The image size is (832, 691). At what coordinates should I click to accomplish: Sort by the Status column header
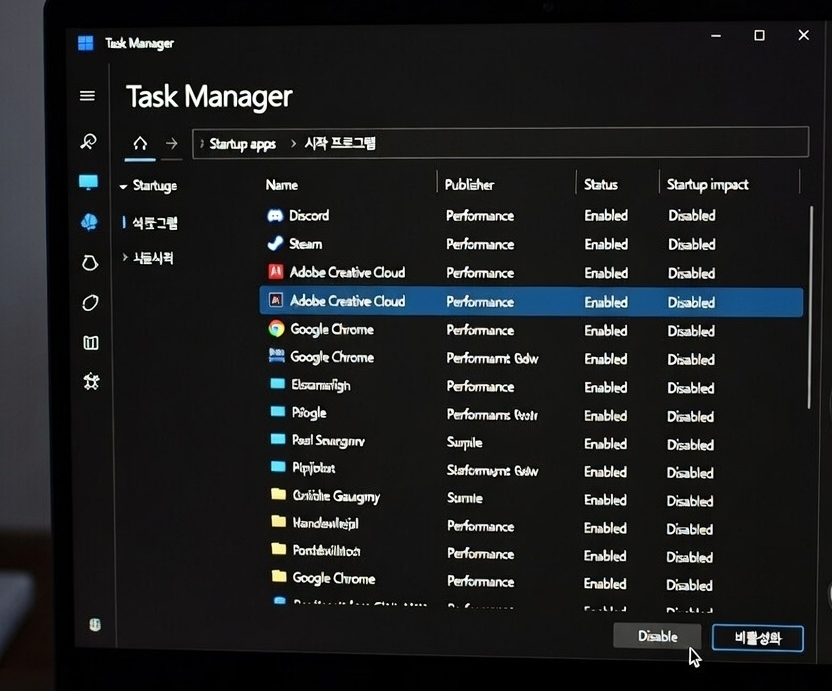pyautogui.click(x=601, y=185)
